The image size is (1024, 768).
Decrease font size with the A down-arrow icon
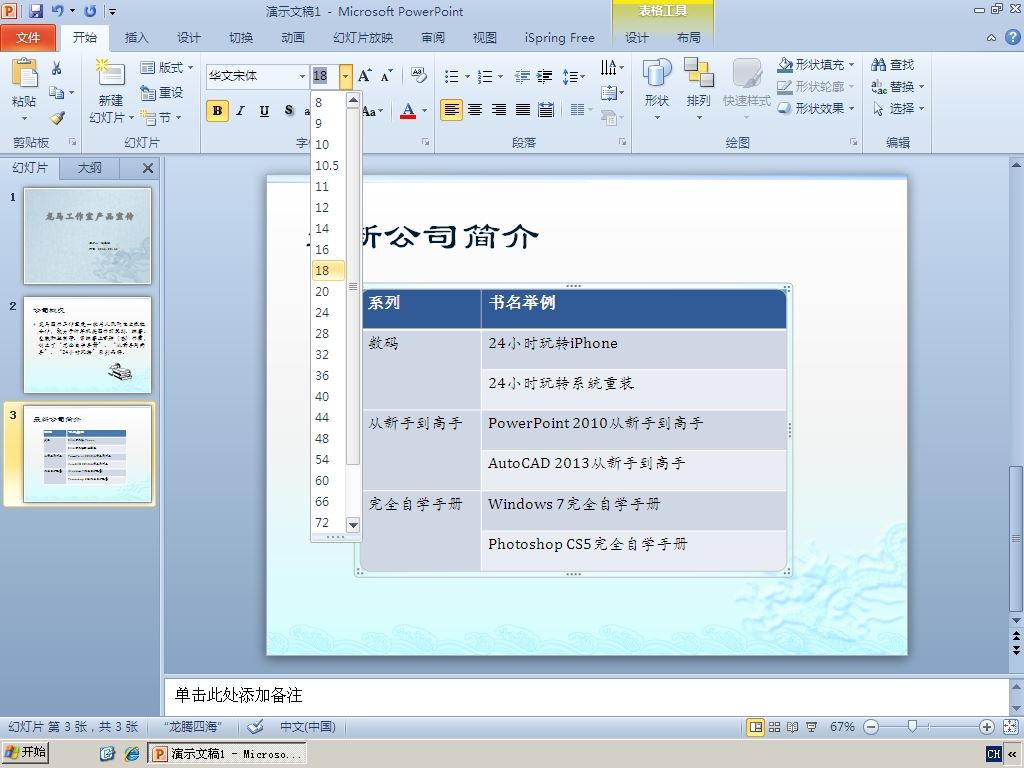pyautogui.click(x=386, y=76)
